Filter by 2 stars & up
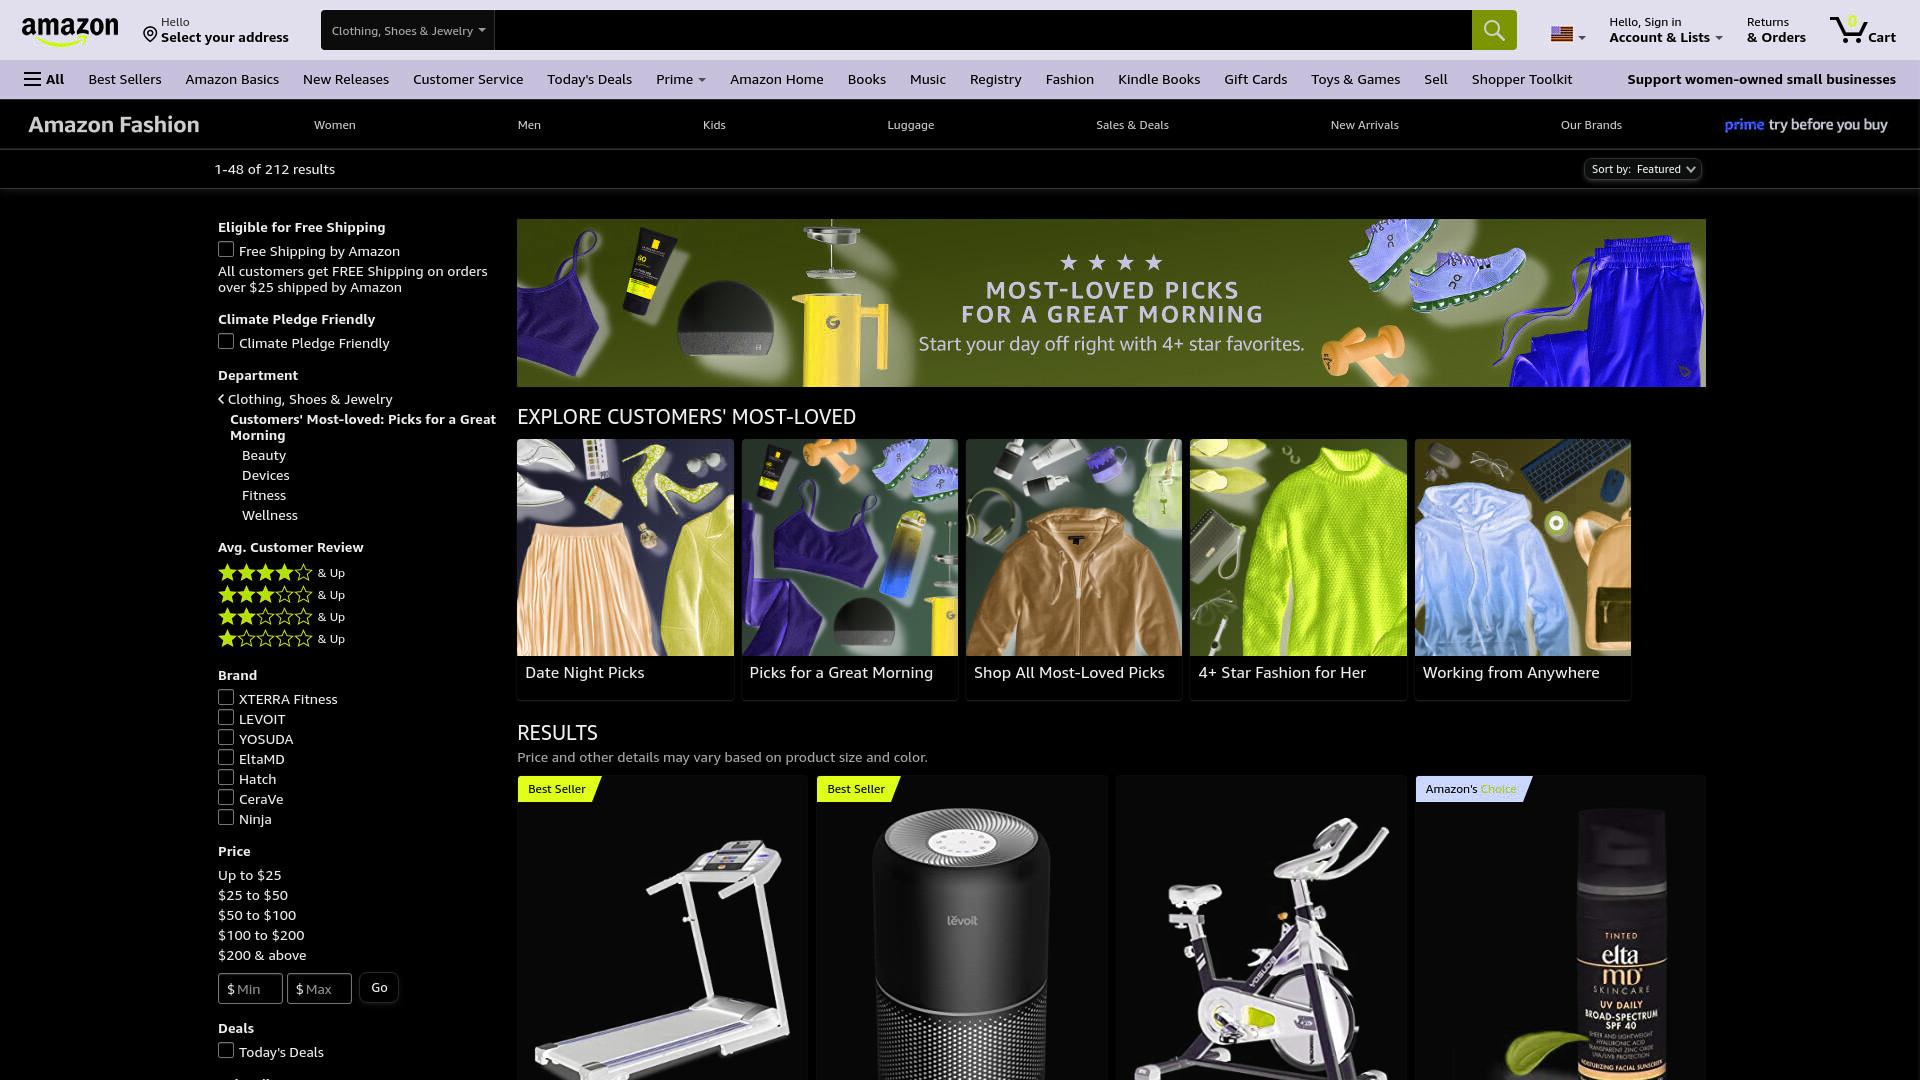This screenshot has height=1080, width=1920. pos(281,617)
